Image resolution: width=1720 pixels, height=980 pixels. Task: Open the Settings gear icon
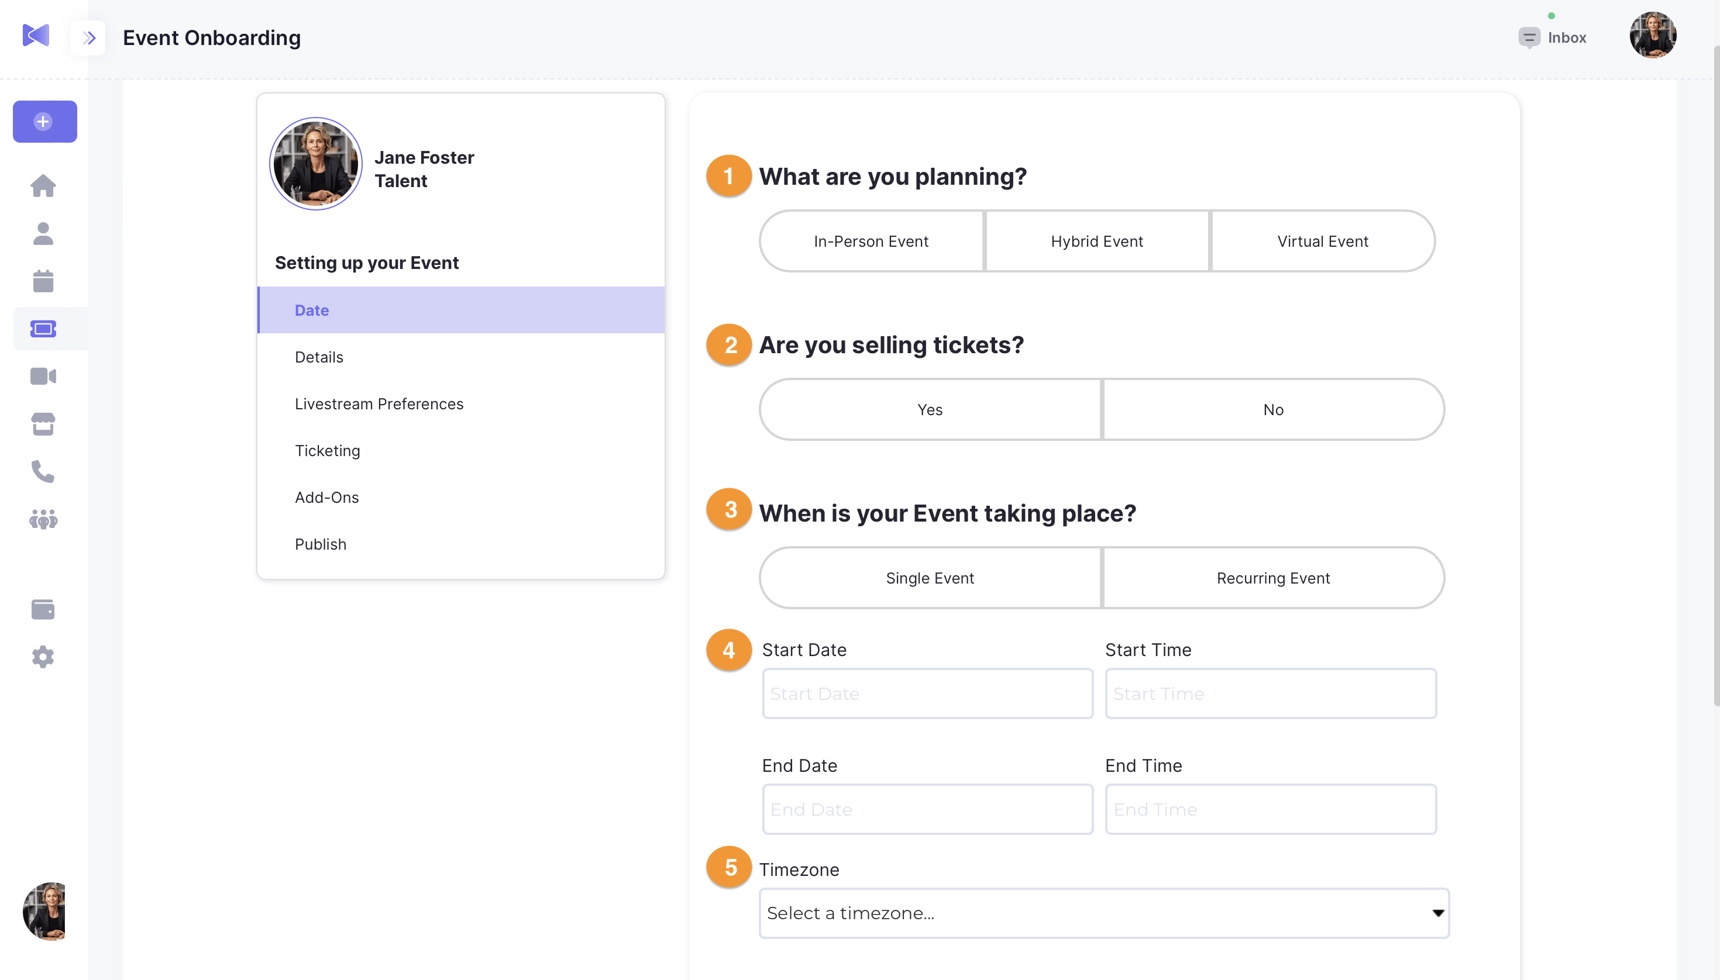click(43, 657)
